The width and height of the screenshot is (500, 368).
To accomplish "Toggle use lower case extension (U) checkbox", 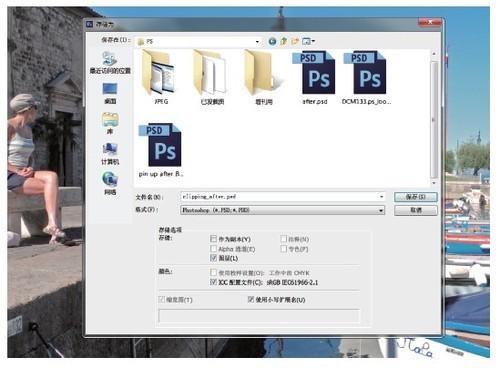I will 251,299.
